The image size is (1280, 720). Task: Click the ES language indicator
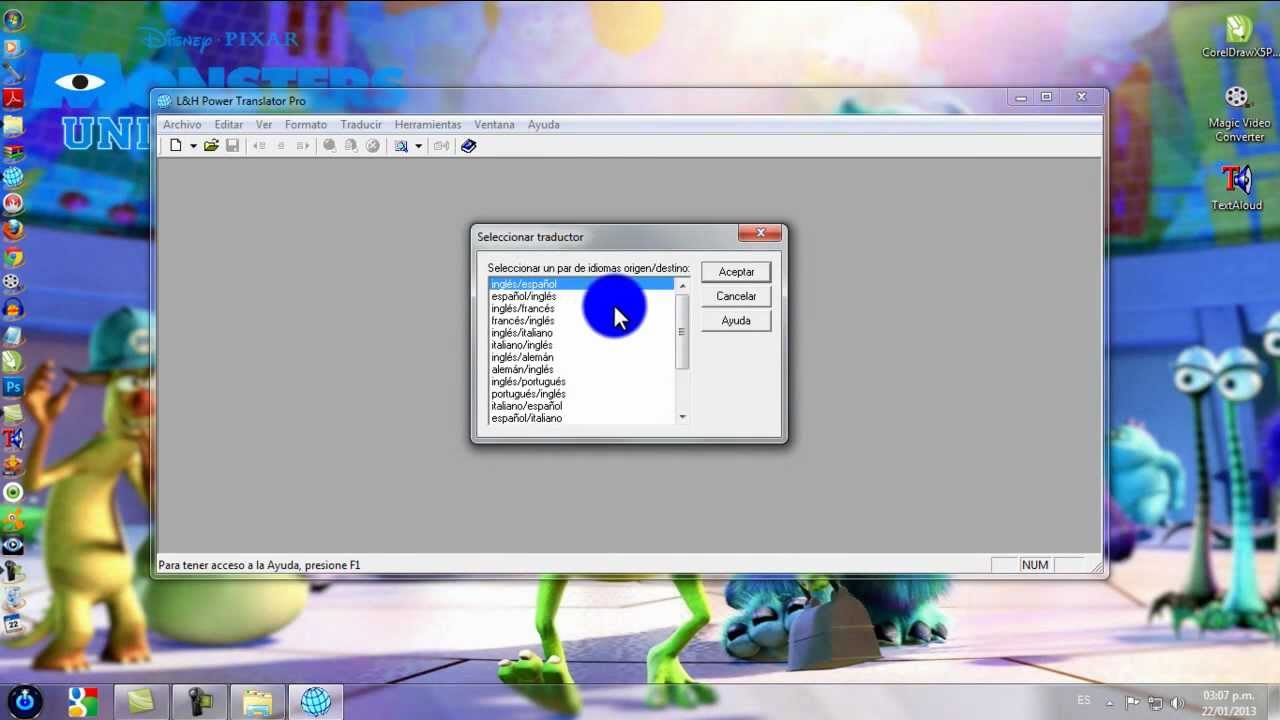(1084, 701)
